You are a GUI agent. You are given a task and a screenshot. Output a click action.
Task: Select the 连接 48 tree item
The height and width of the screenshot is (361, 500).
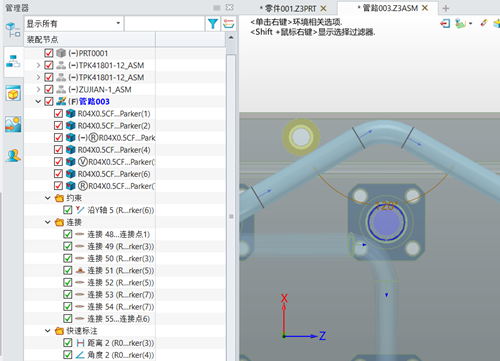pyautogui.click(x=119, y=234)
